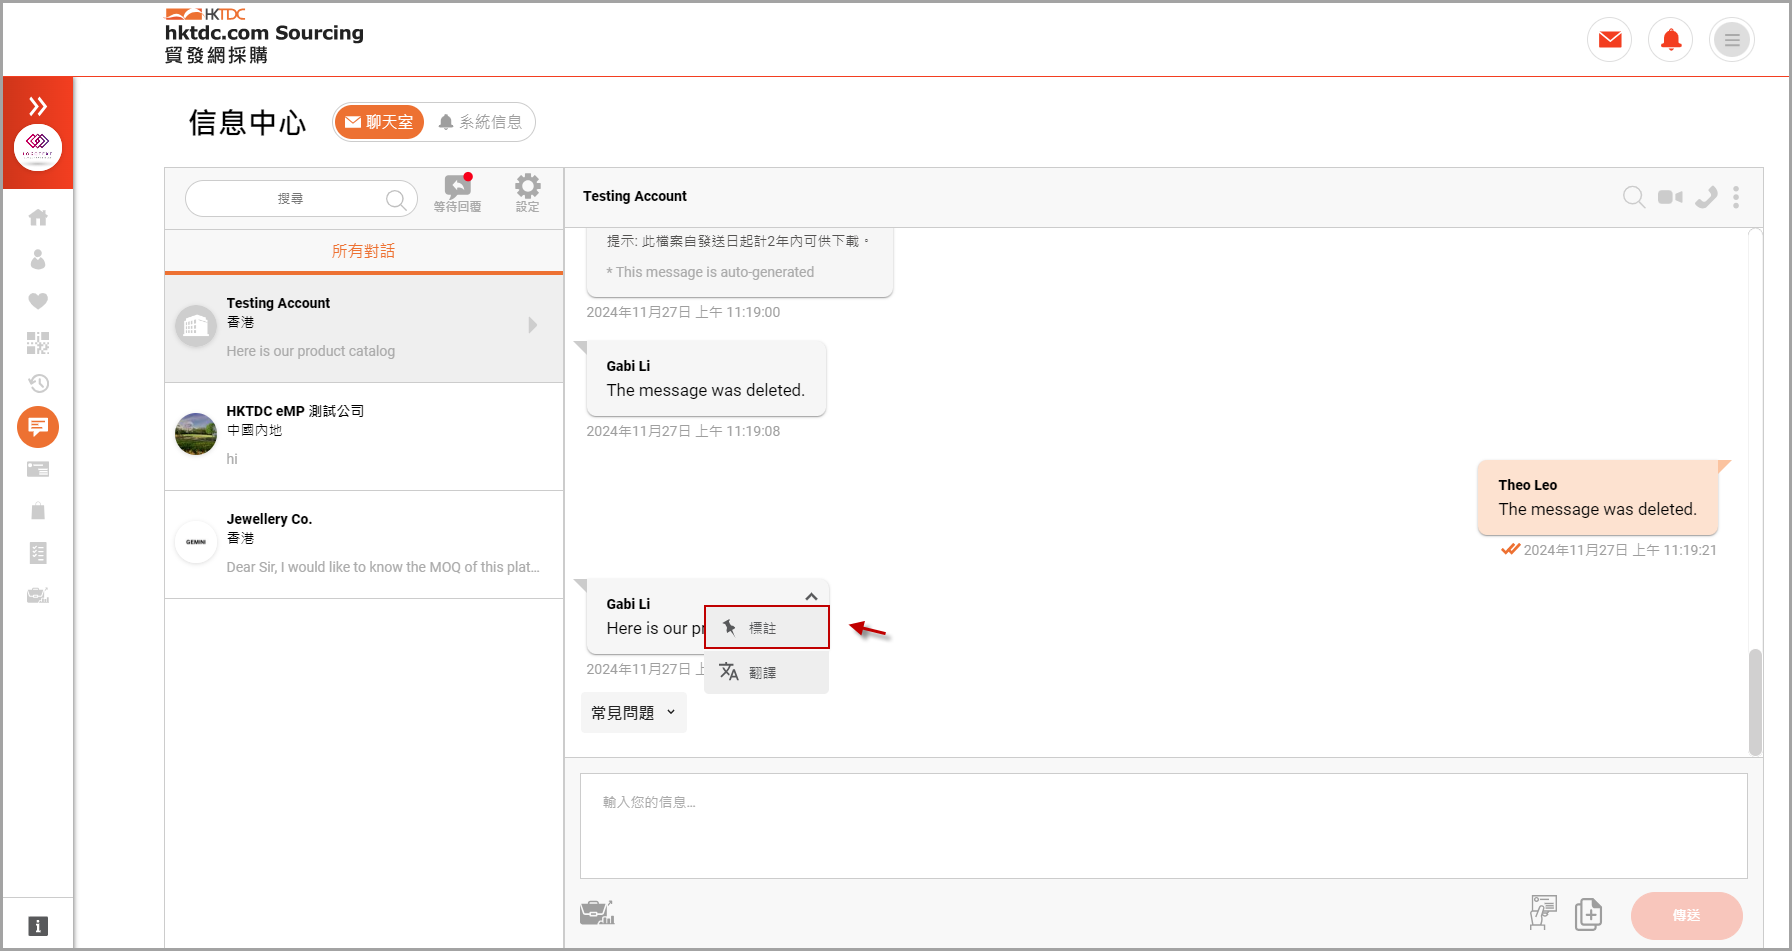Screen dimensions: 1792x951
Task: Open the 等待回覆 pending replies icon
Action: 458,193
